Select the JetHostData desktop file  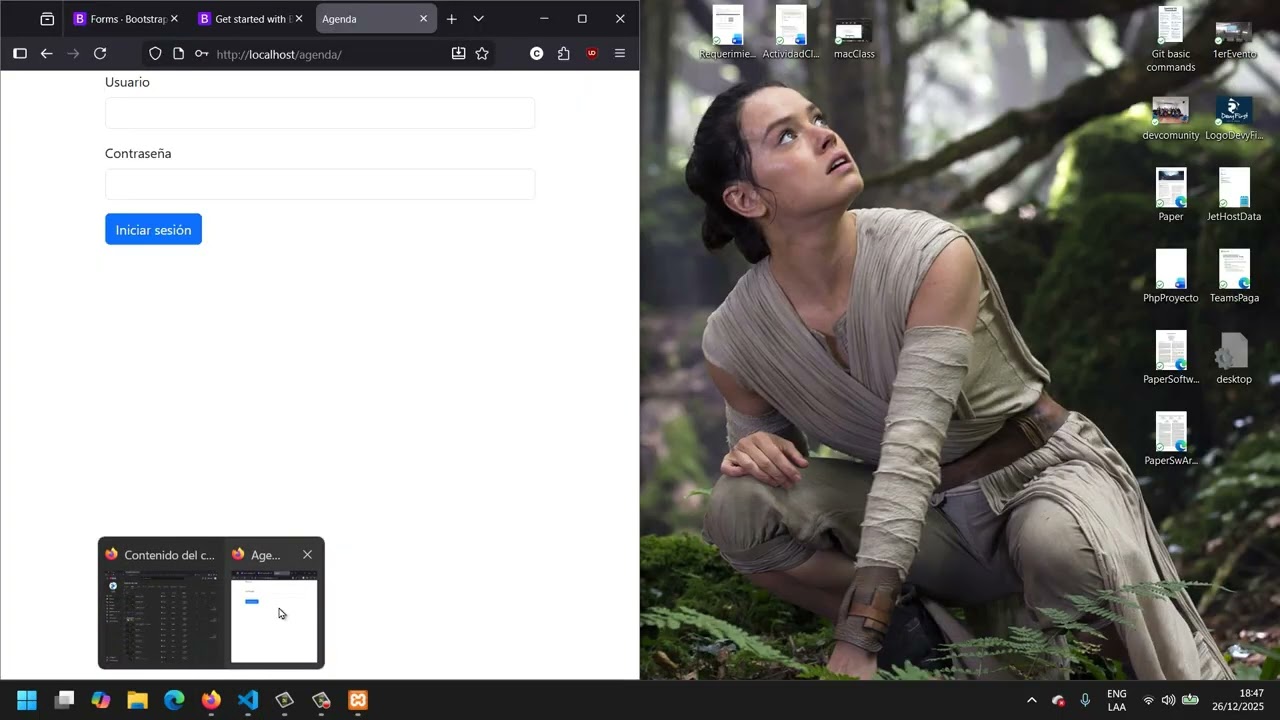click(1234, 195)
